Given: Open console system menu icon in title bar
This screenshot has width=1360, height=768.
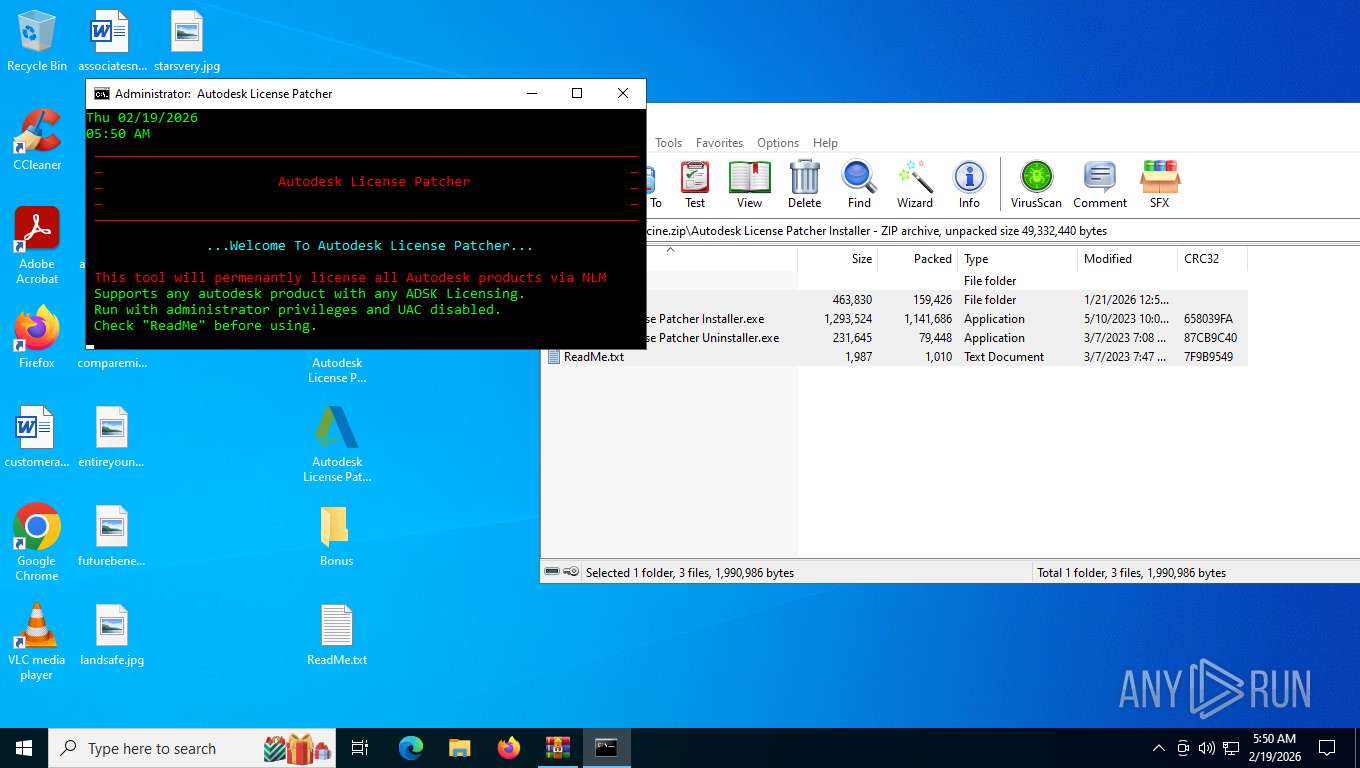Looking at the screenshot, I should (102, 94).
